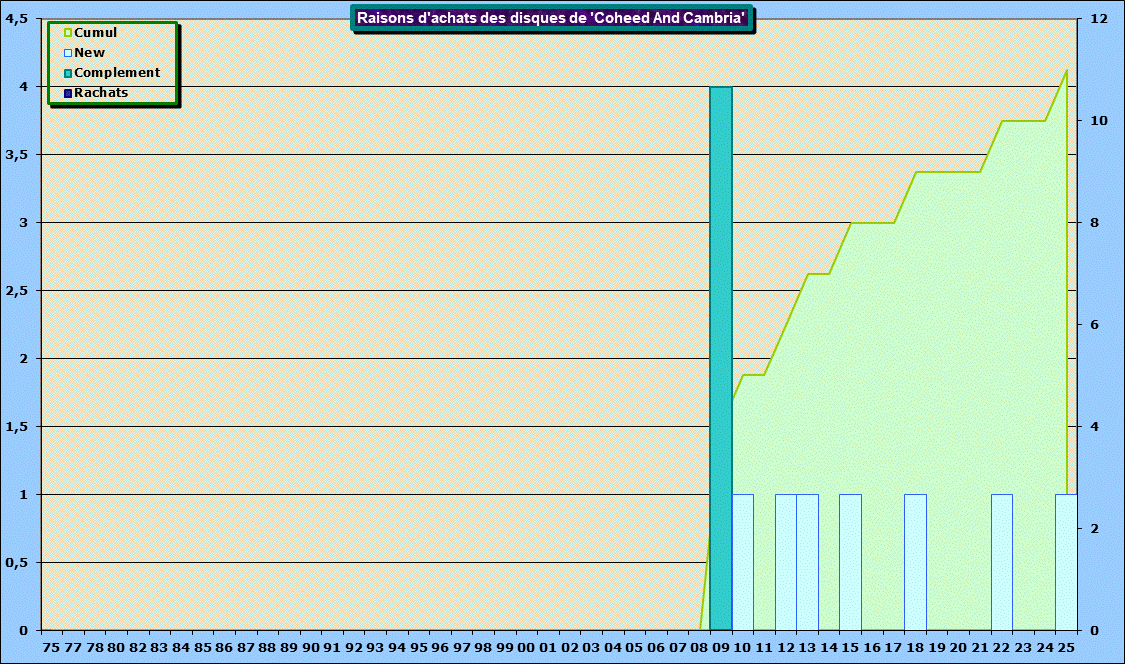Select the 'Complement' legend label
The width and height of the screenshot is (1125, 664).
(117, 73)
